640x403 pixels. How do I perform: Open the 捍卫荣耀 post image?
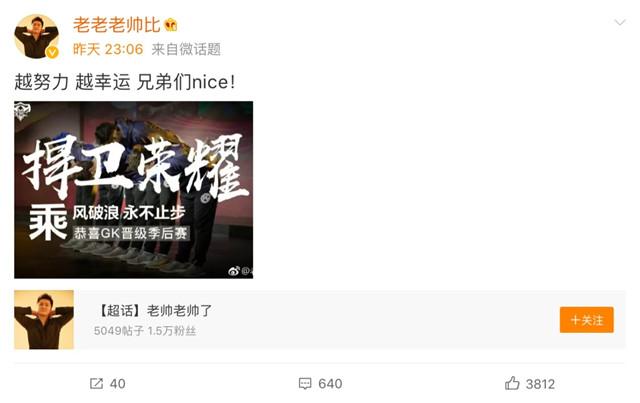pos(133,190)
